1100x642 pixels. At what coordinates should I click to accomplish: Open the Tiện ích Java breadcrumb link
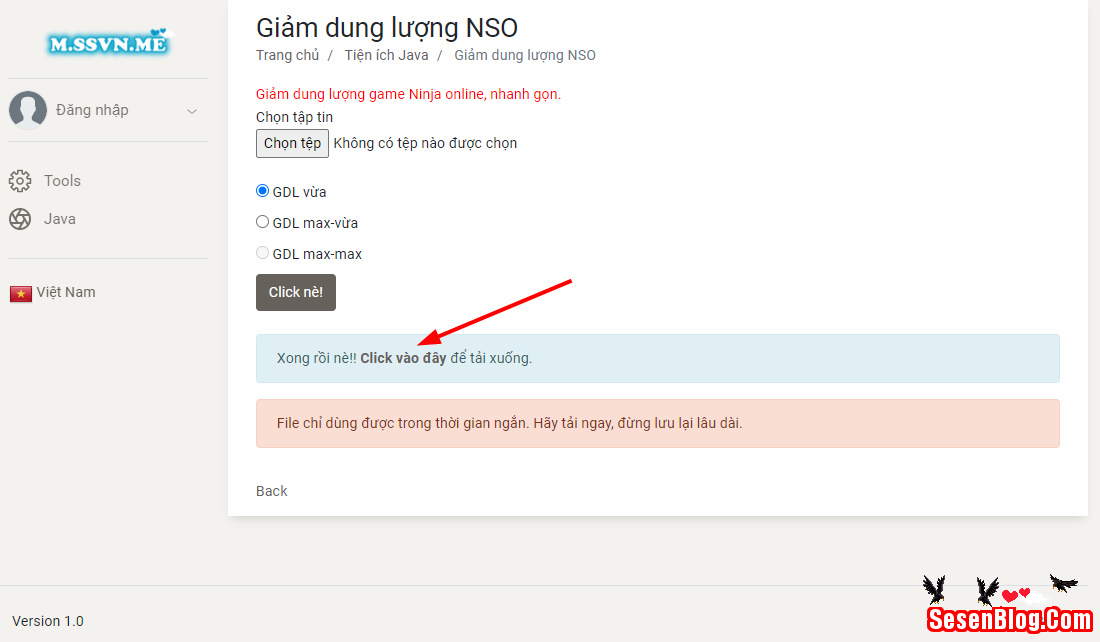click(x=386, y=55)
